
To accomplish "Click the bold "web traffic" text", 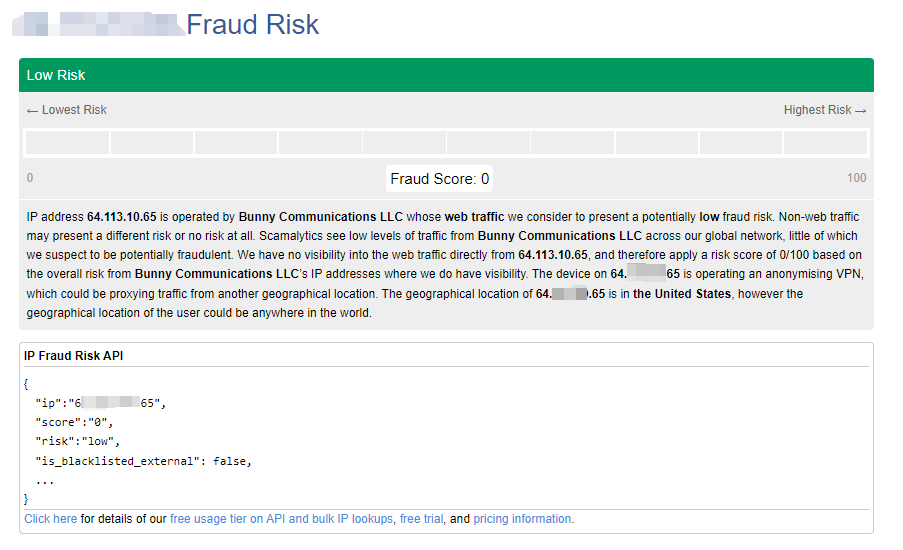I will pyautogui.click(x=474, y=216).
